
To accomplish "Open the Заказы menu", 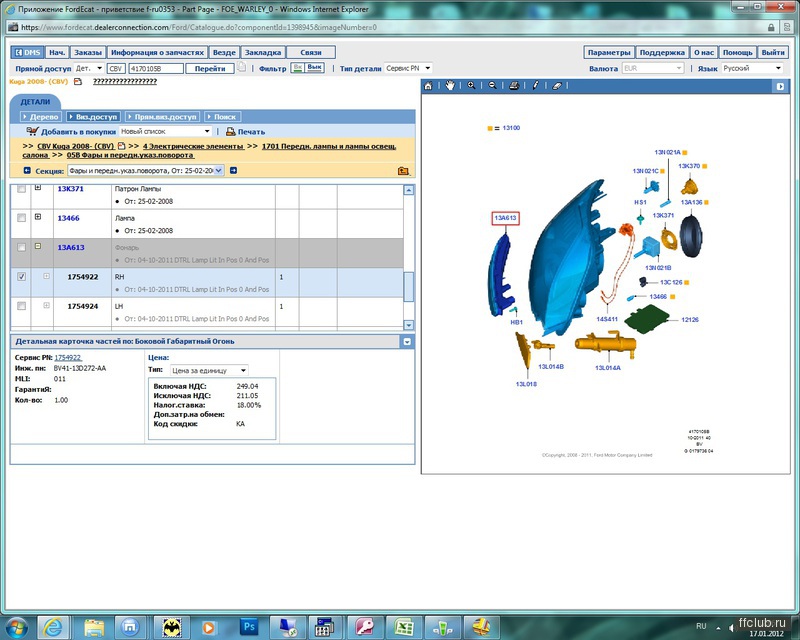I will click(88, 52).
